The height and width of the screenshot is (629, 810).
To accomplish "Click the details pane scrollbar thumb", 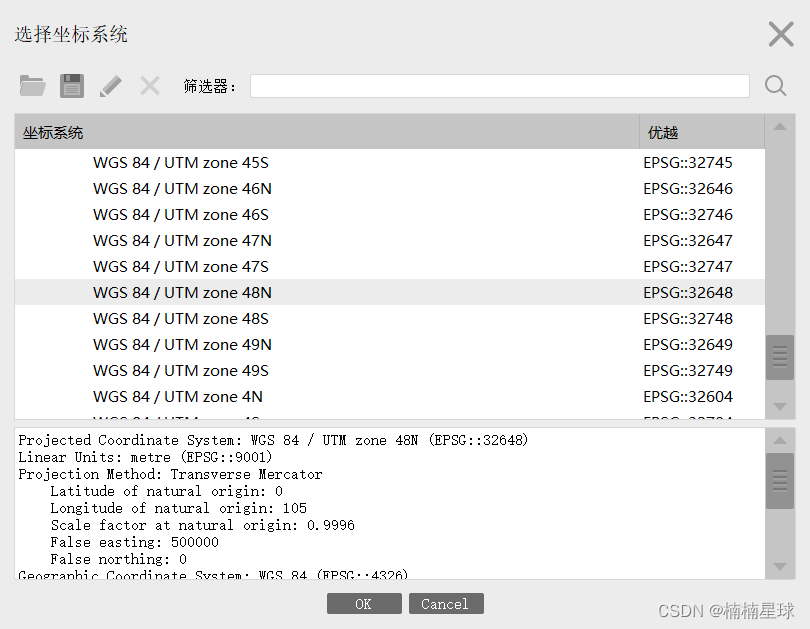I will pyautogui.click(x=780, y=480).
